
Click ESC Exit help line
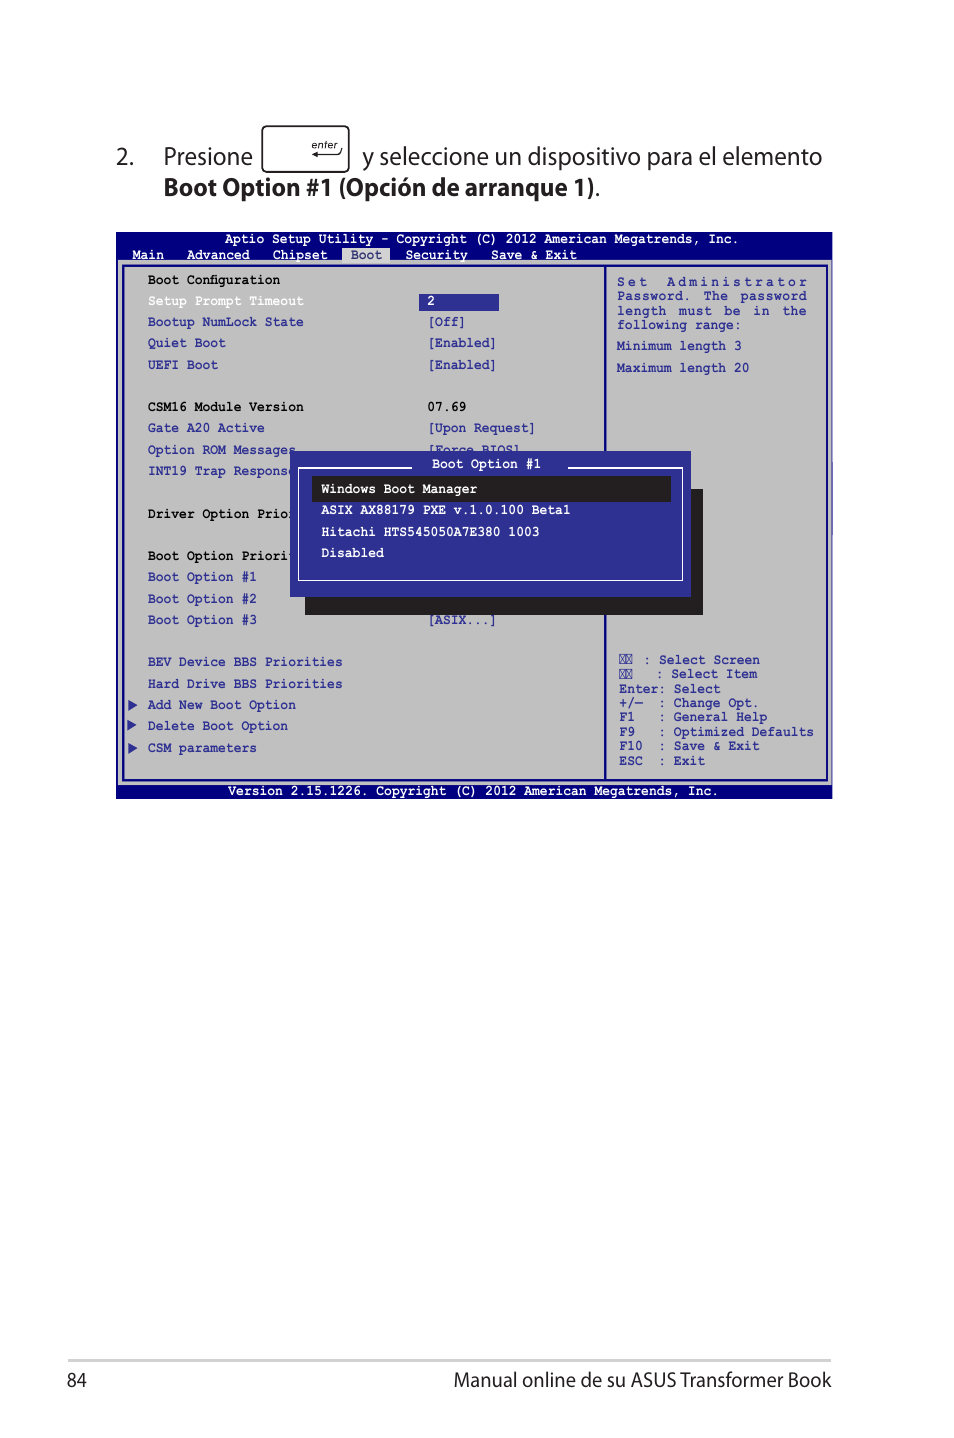[x=662, y=761]
